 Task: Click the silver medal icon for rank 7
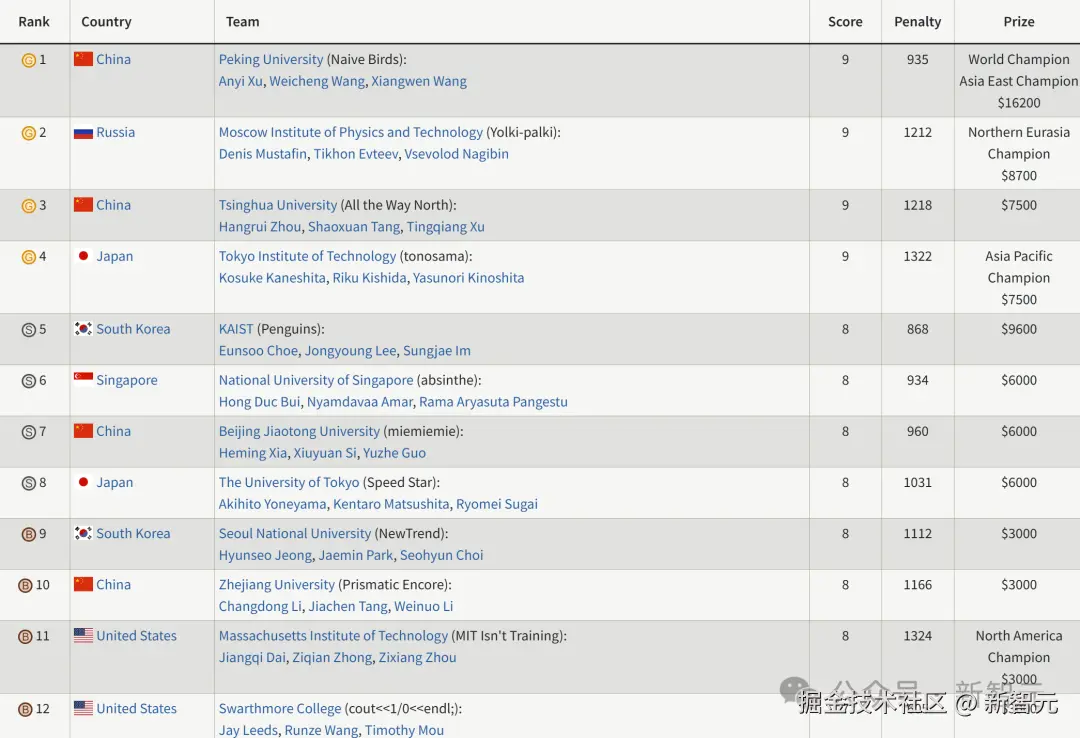pos(28,432)
